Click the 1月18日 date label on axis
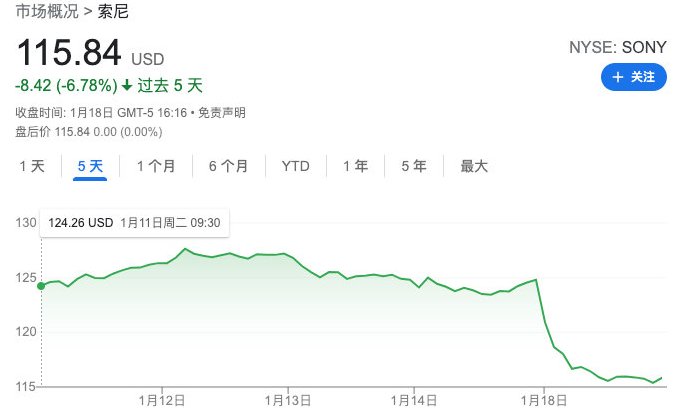 tap(543, 401)
